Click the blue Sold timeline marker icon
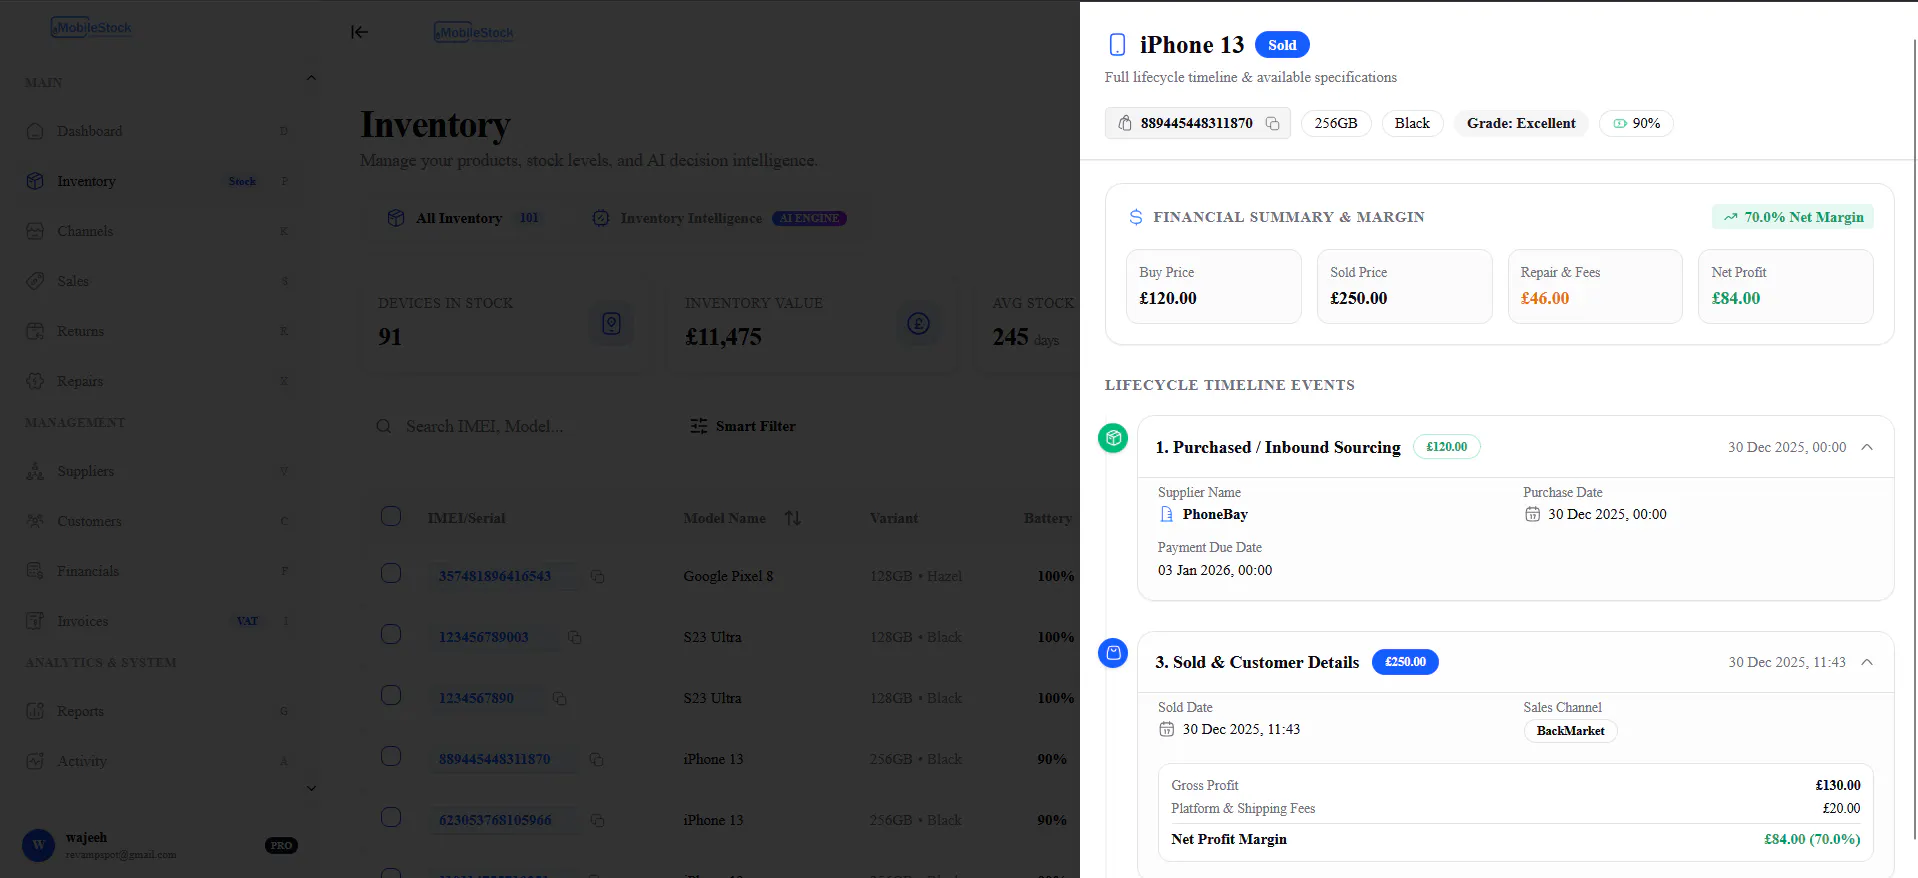Viewport: 1918px width, 878px height. pyautogui.click(x=1113, y=653)
